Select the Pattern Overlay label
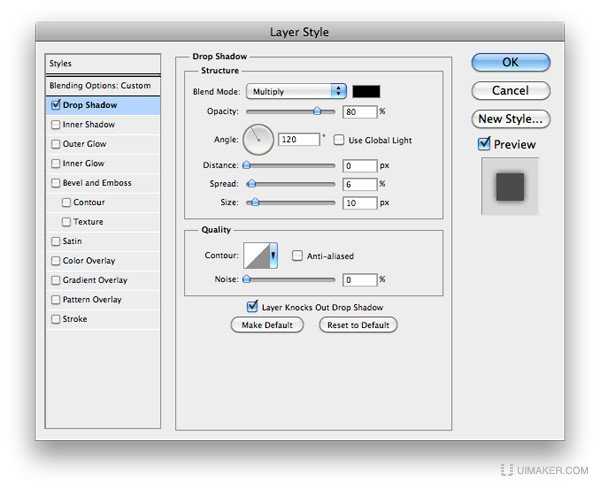This screenshot has width=600, height=489. pyautogui.click(x=92, y=300)
